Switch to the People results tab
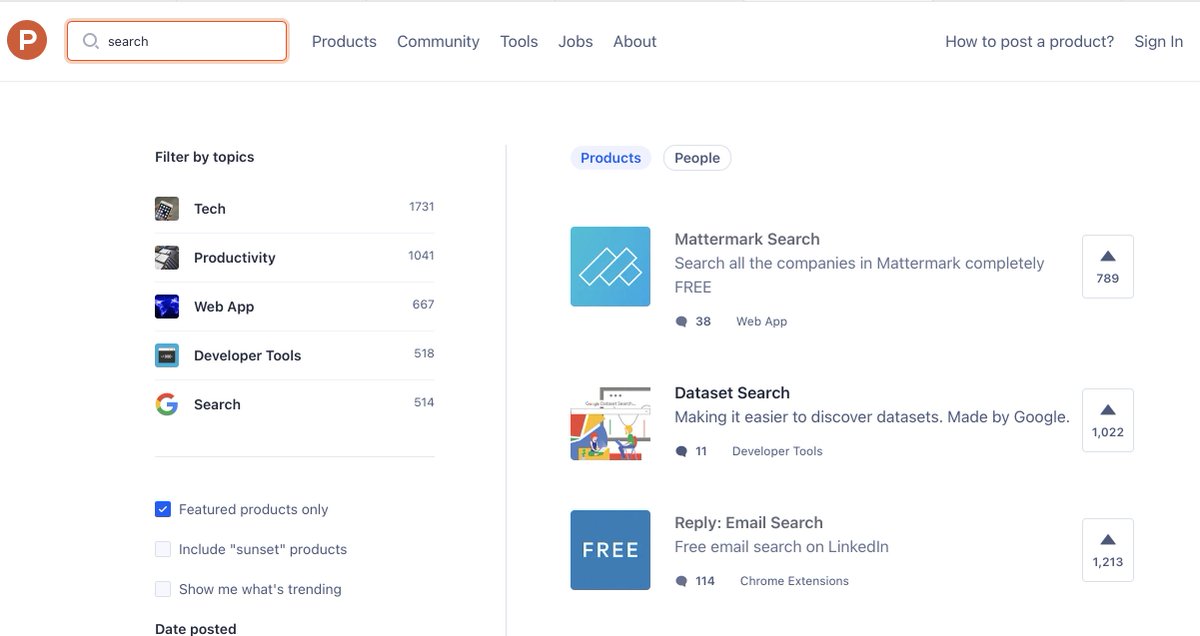Viewport: 1200px width, 636px height. (x=697, y=158)
